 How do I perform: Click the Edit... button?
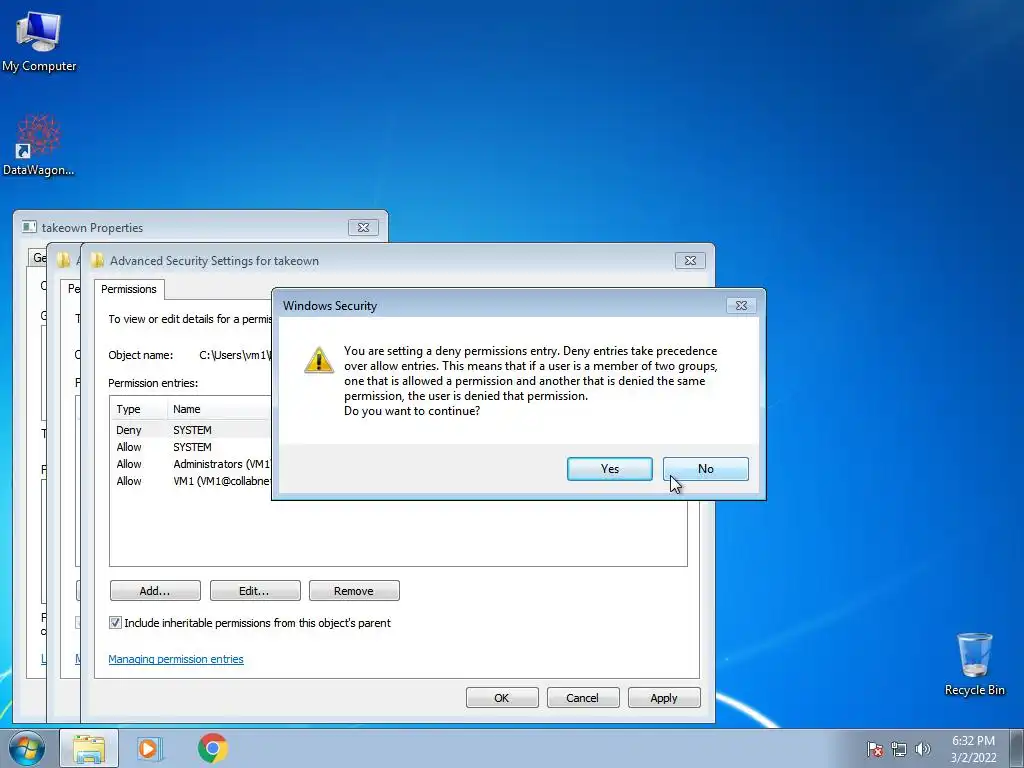click(255, 591)
